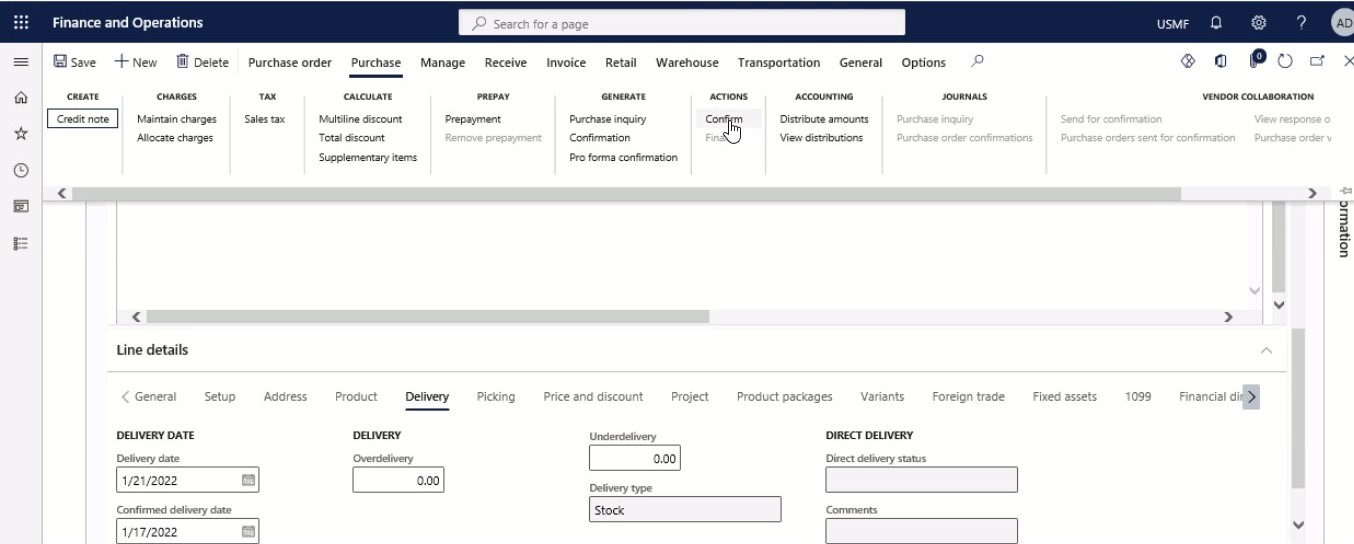Open Modules list icon in sidebar
This screenshot has height=544, width=1354.
(x=20, y=242)
